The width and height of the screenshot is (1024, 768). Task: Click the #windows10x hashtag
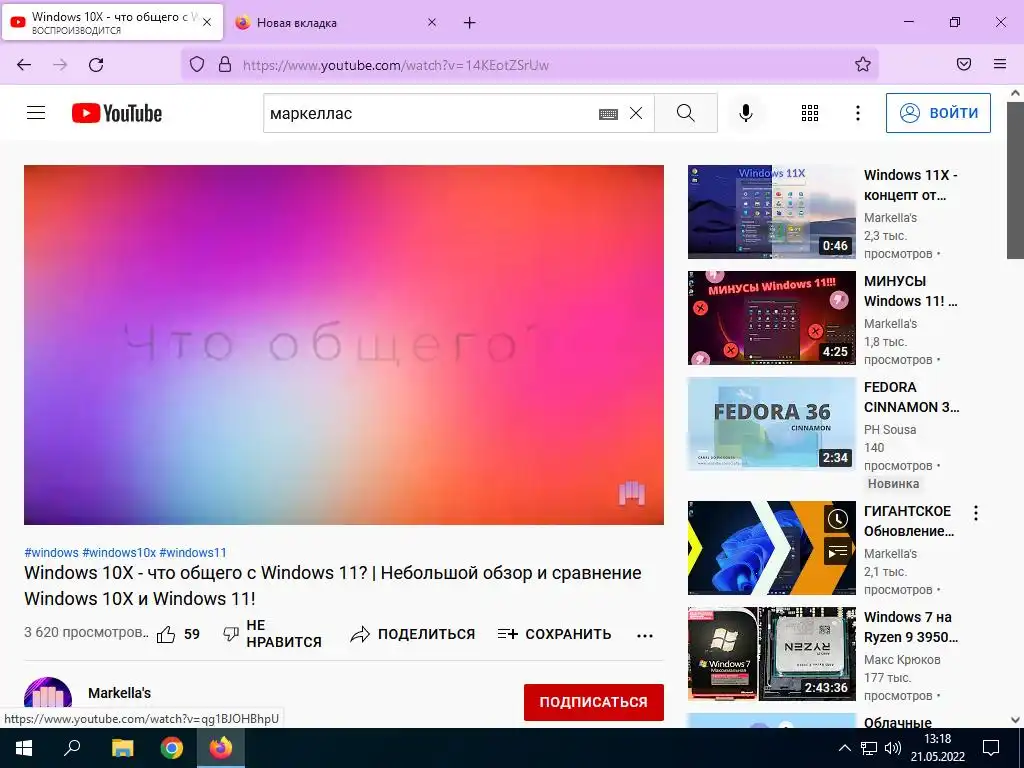(x=119, y=552)
